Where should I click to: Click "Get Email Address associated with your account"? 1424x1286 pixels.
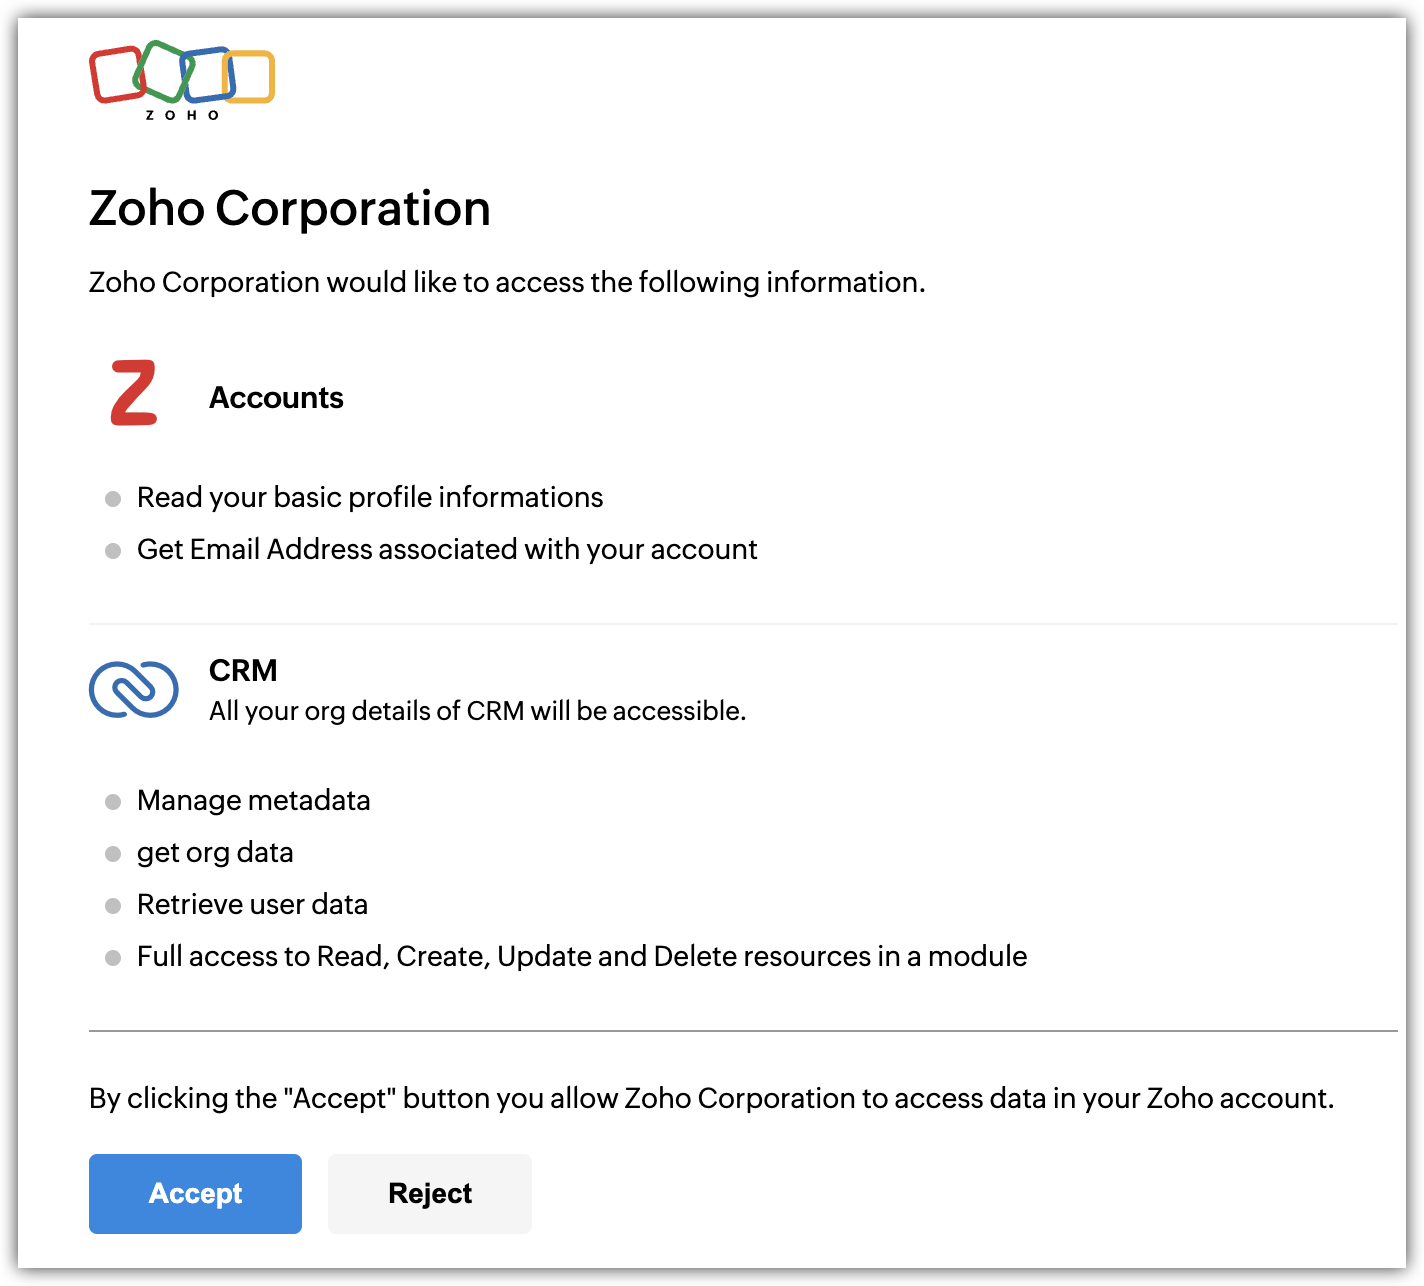[x=447, y=550]
